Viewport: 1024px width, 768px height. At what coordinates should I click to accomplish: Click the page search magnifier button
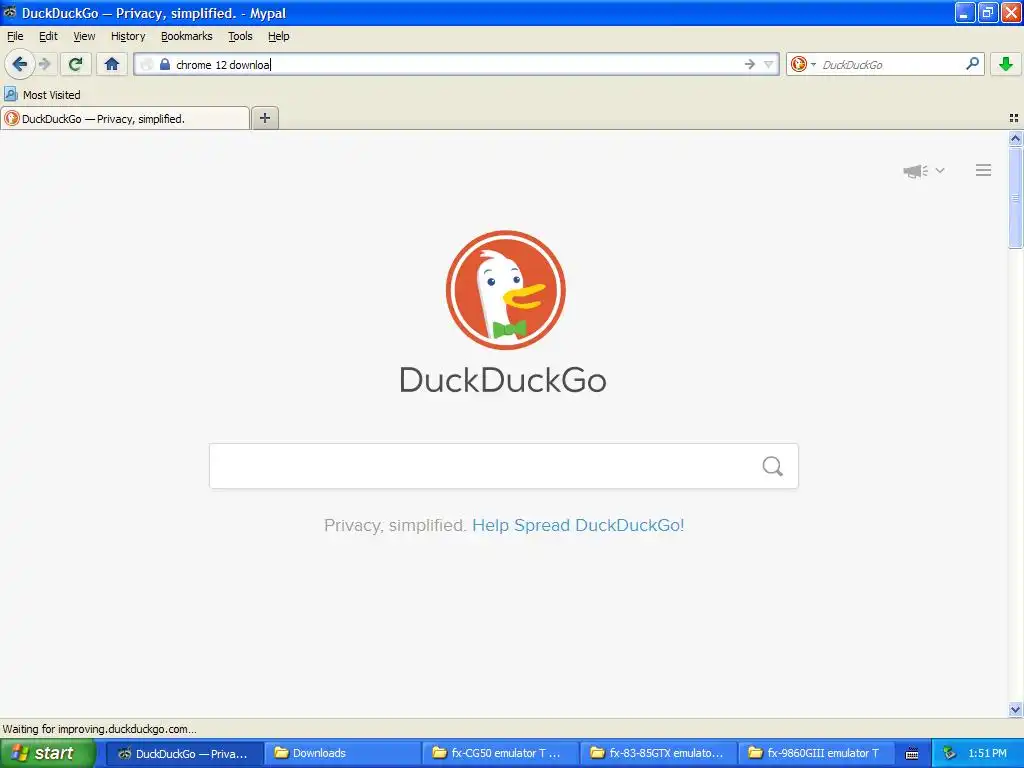[773, 466]
